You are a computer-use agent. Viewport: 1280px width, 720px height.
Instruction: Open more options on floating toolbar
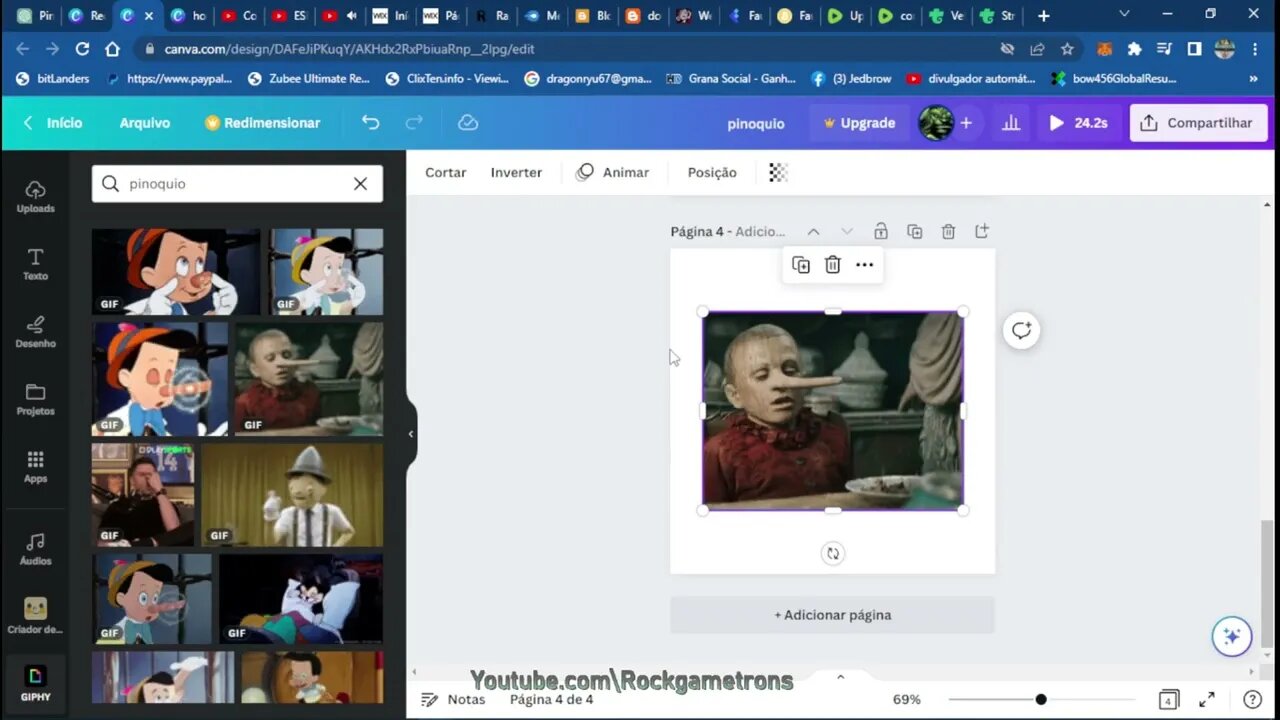[865, 265]
